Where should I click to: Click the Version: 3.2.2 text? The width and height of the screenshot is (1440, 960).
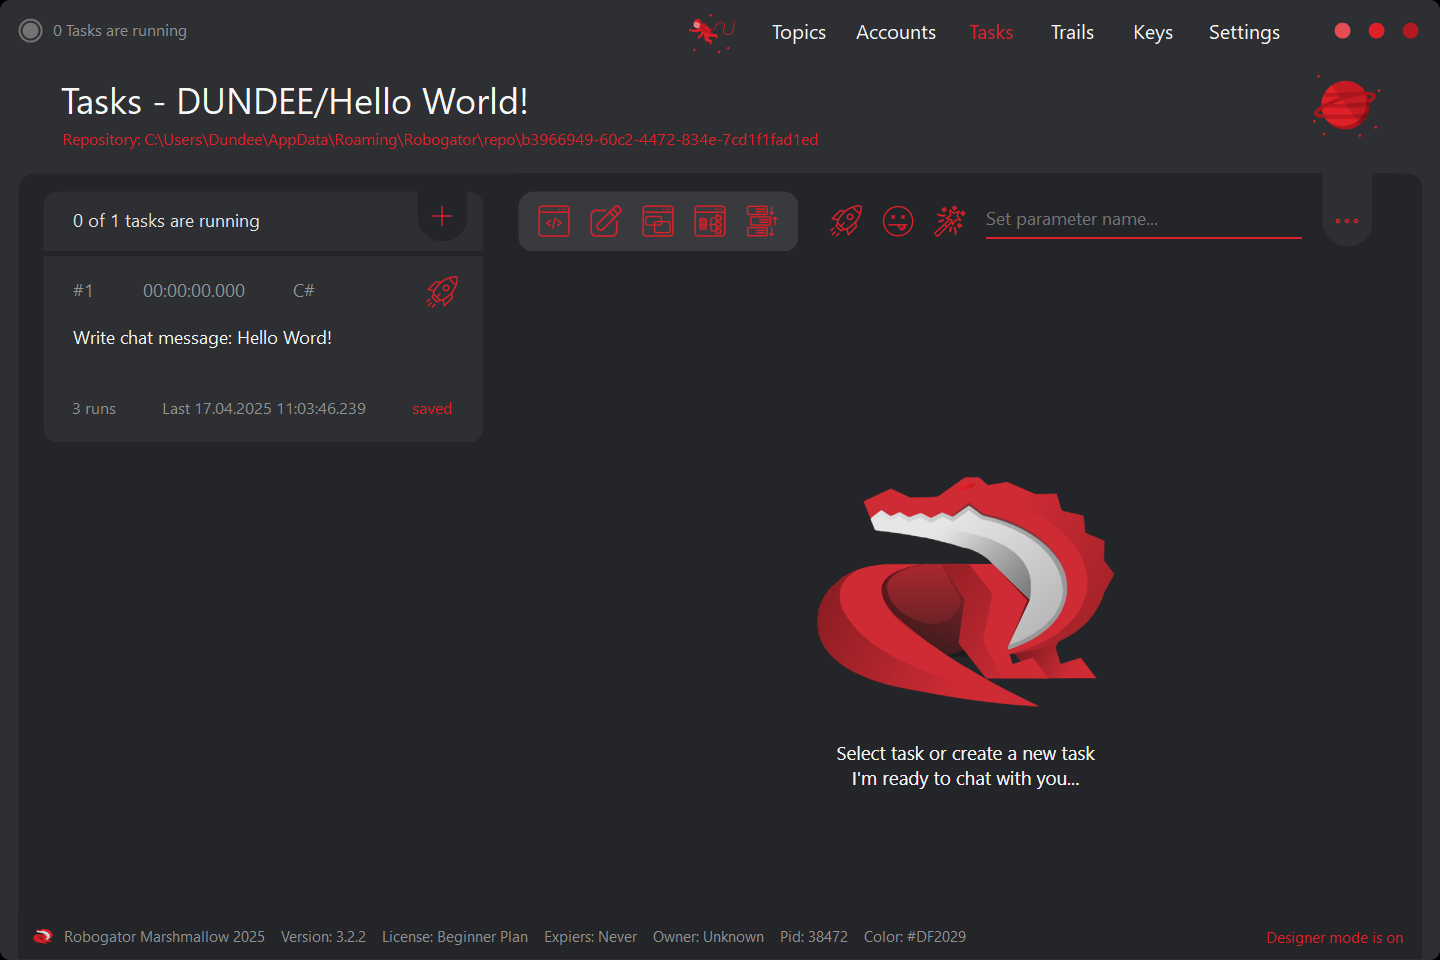[323, 937]
